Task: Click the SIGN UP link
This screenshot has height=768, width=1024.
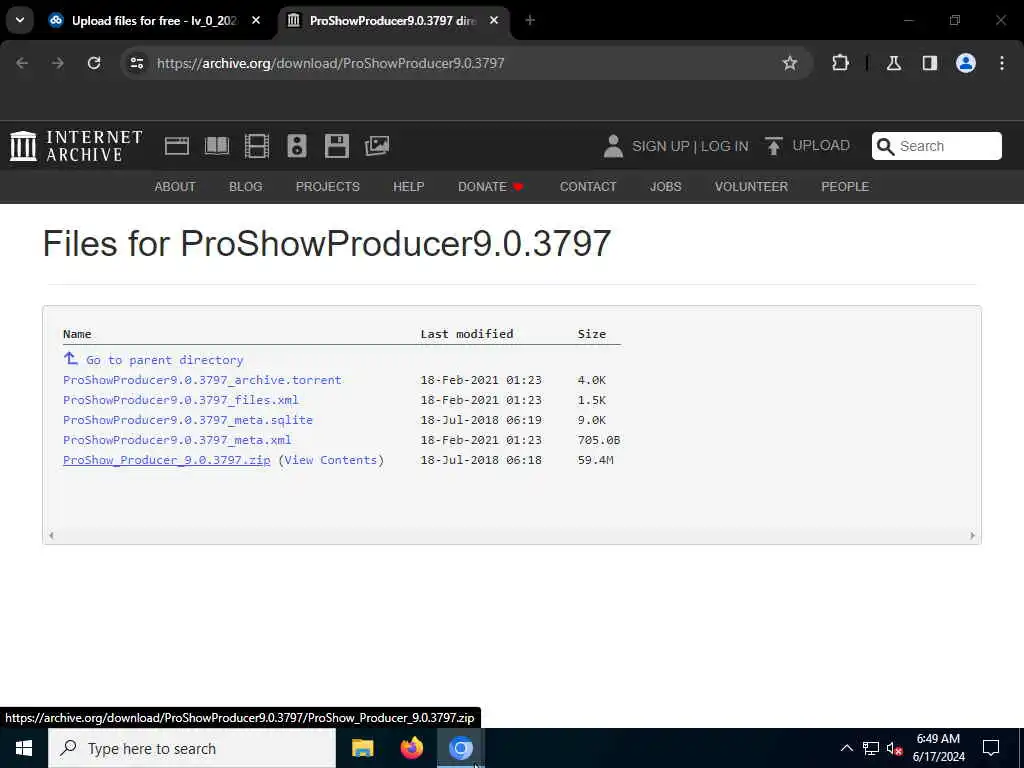Action: tap(660, 146)
